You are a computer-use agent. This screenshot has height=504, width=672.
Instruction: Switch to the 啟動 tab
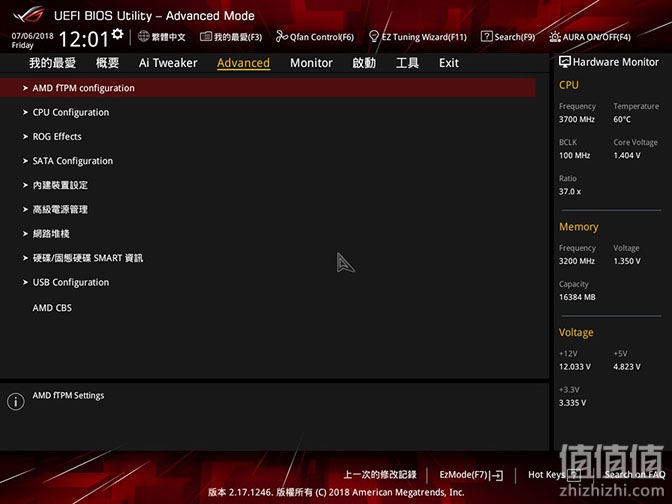click(364, 63)
